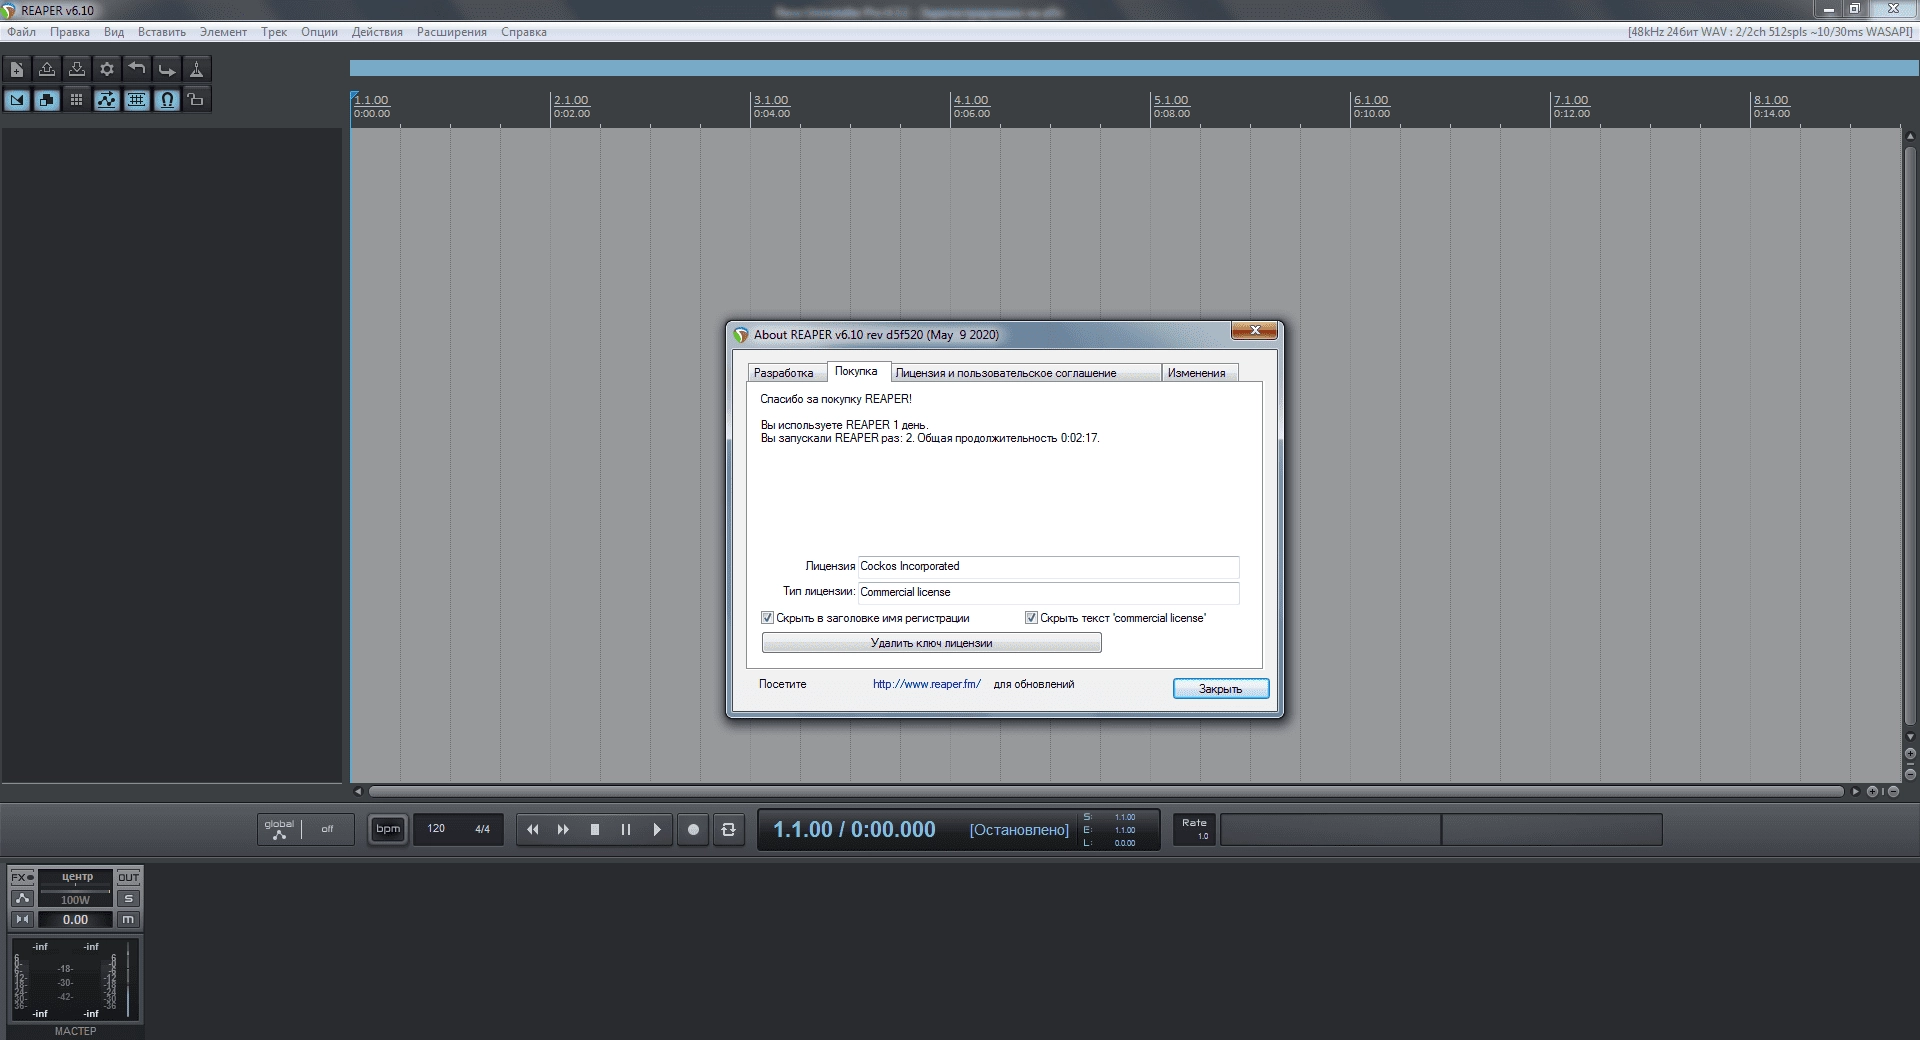Screen dimensions: 1920x1040
Task: Click master track OUT routing button
Action: 128,877
